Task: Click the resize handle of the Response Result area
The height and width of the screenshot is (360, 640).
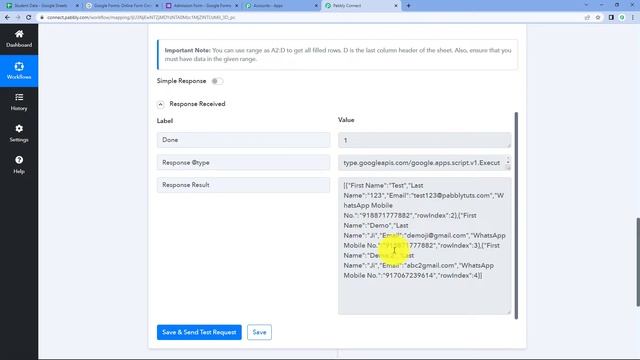Action: pyautogui.click(x=508, y=312)
